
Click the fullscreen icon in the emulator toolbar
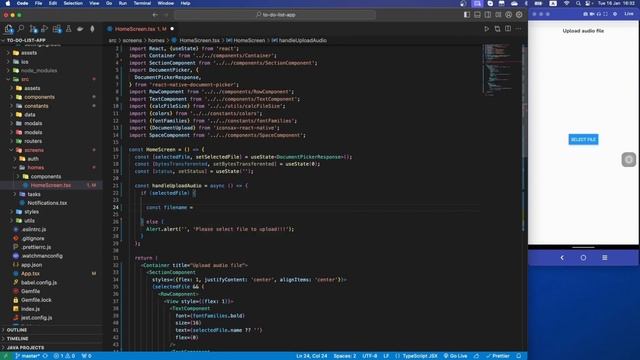[x=605, y=14]
